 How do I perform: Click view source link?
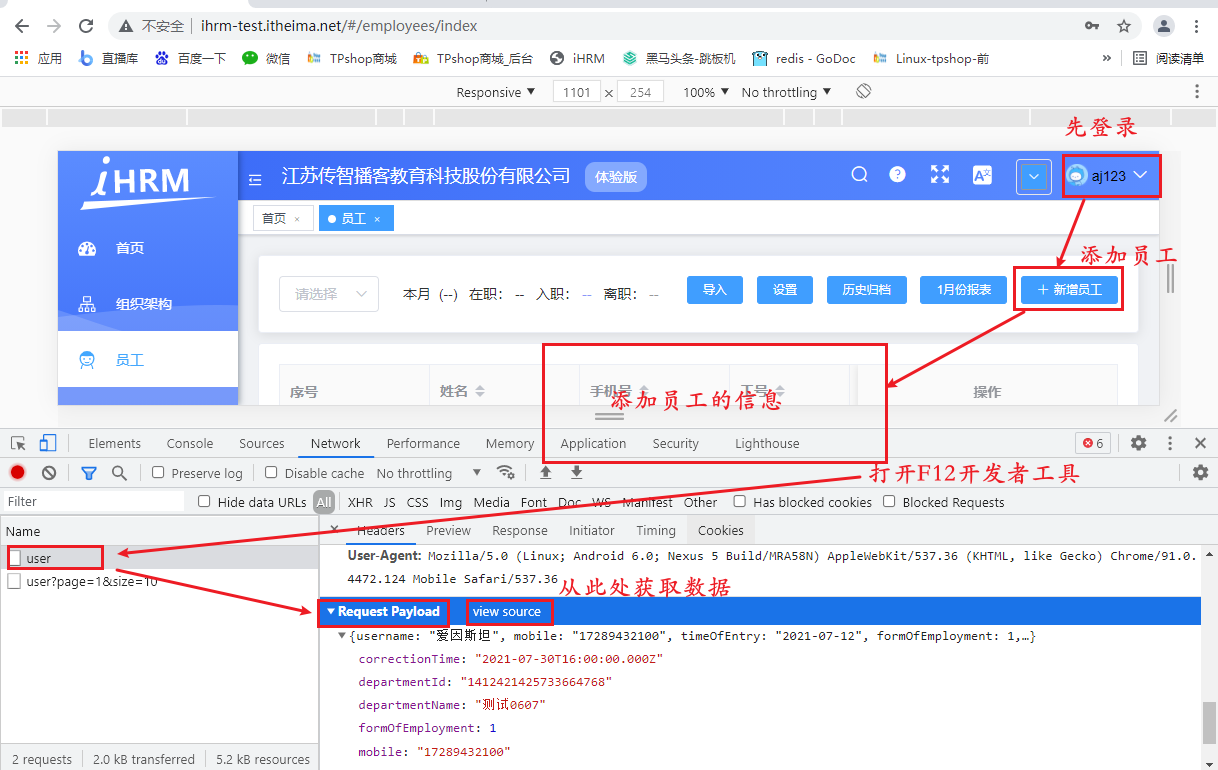pos(507,611)
